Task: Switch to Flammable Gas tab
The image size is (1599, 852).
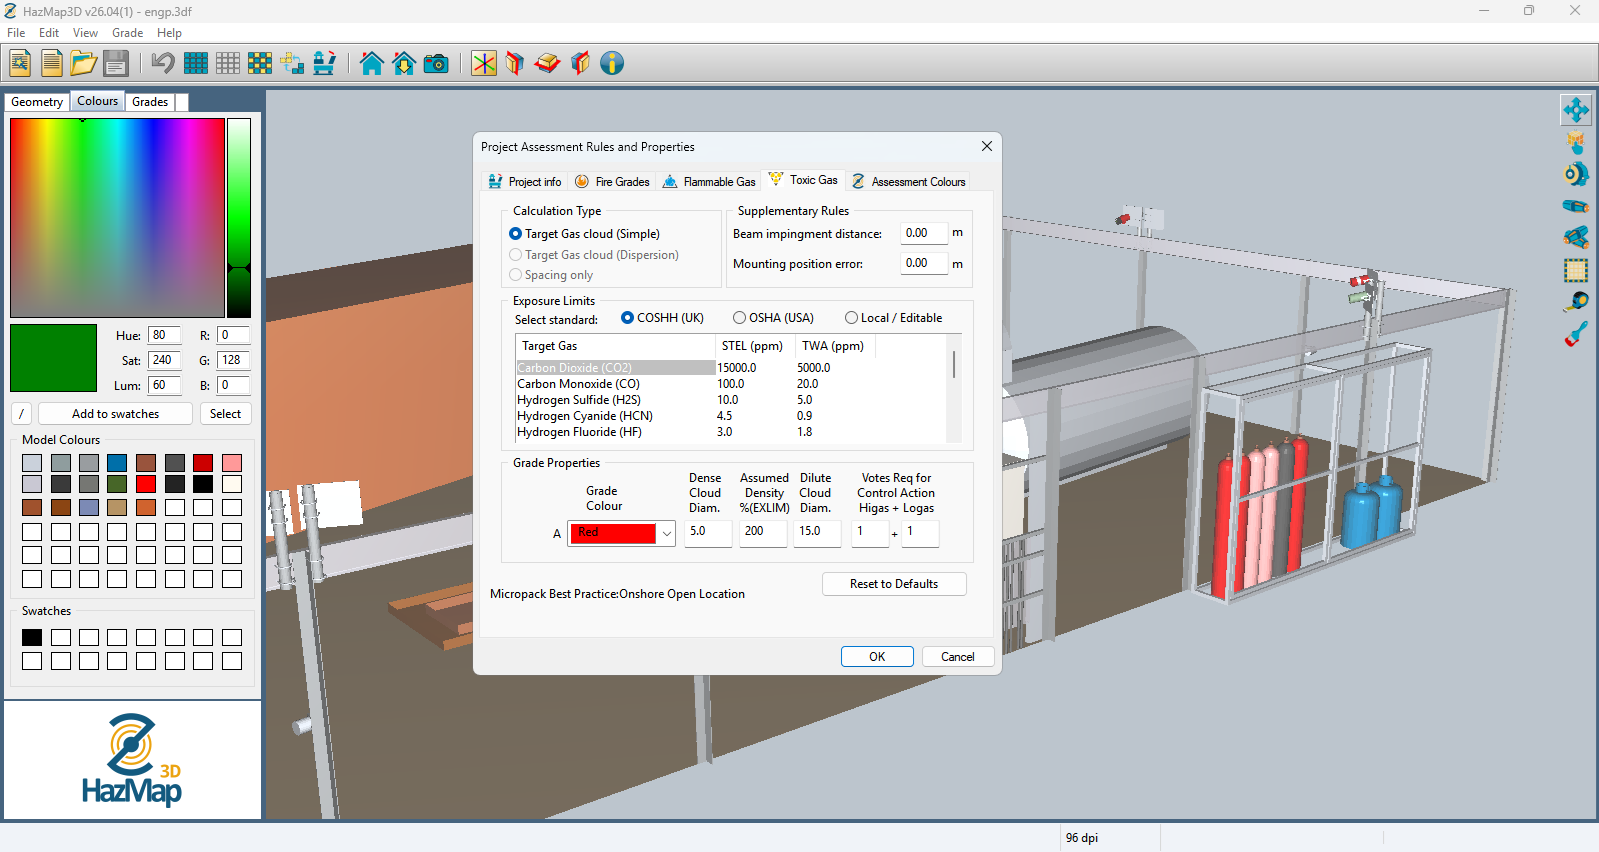Action: (x=708, y=182)
